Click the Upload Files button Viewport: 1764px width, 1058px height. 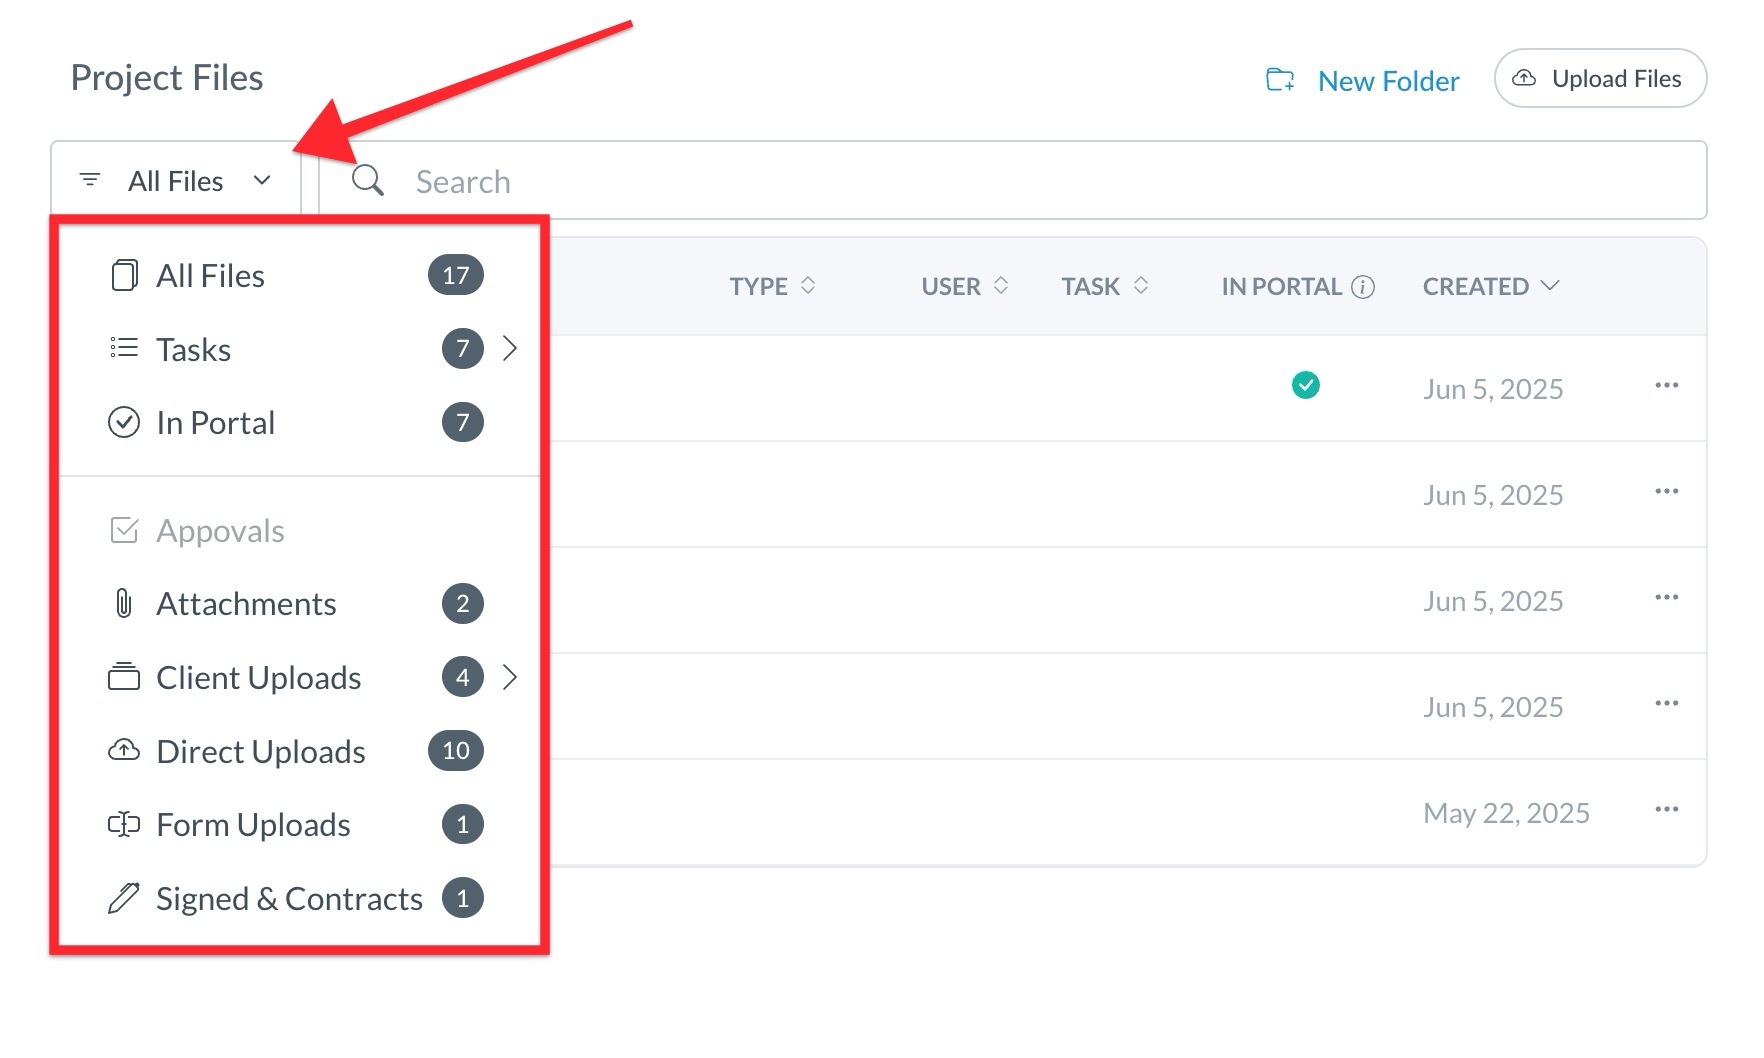[1599, 79]
